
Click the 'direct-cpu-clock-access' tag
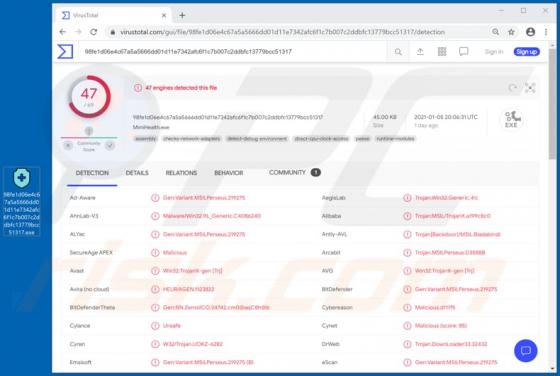tap(321, 139)
